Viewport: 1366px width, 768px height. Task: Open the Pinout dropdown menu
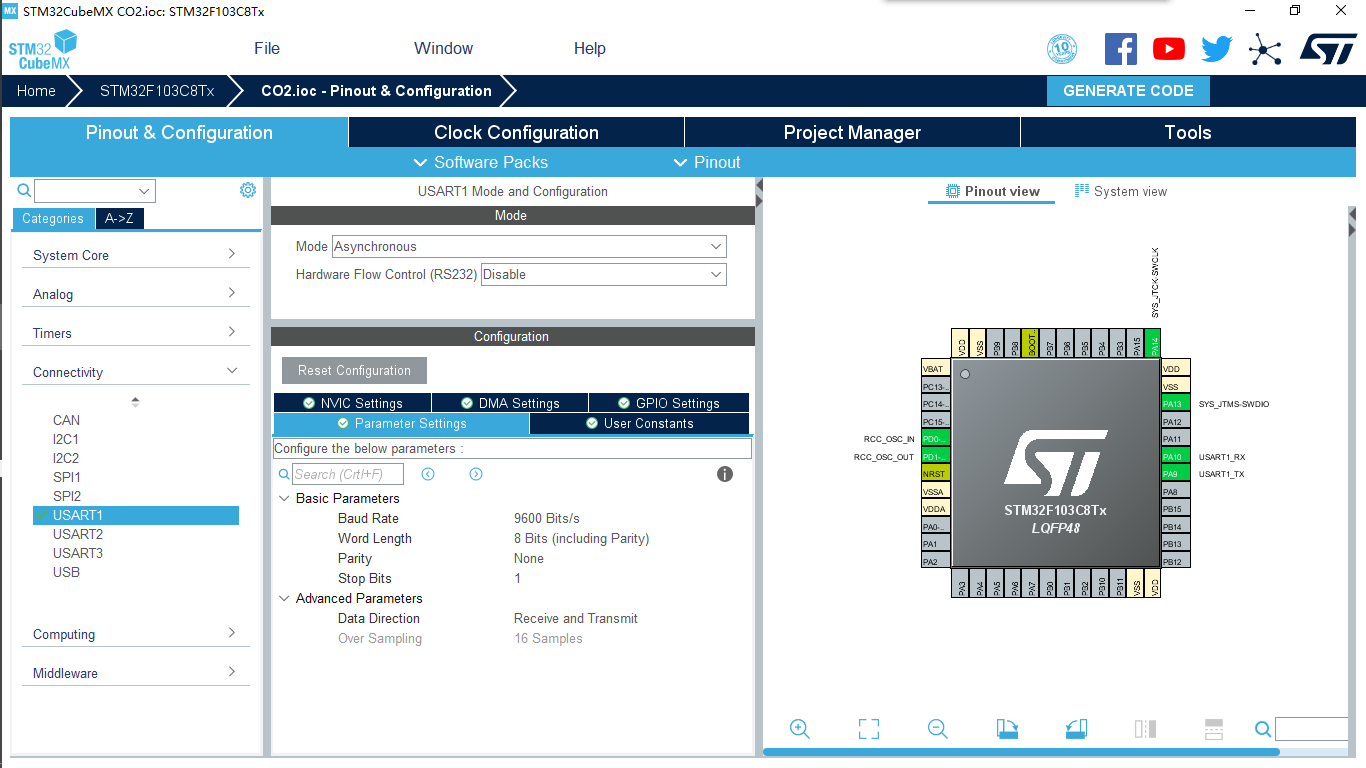[x=707, y=162]
